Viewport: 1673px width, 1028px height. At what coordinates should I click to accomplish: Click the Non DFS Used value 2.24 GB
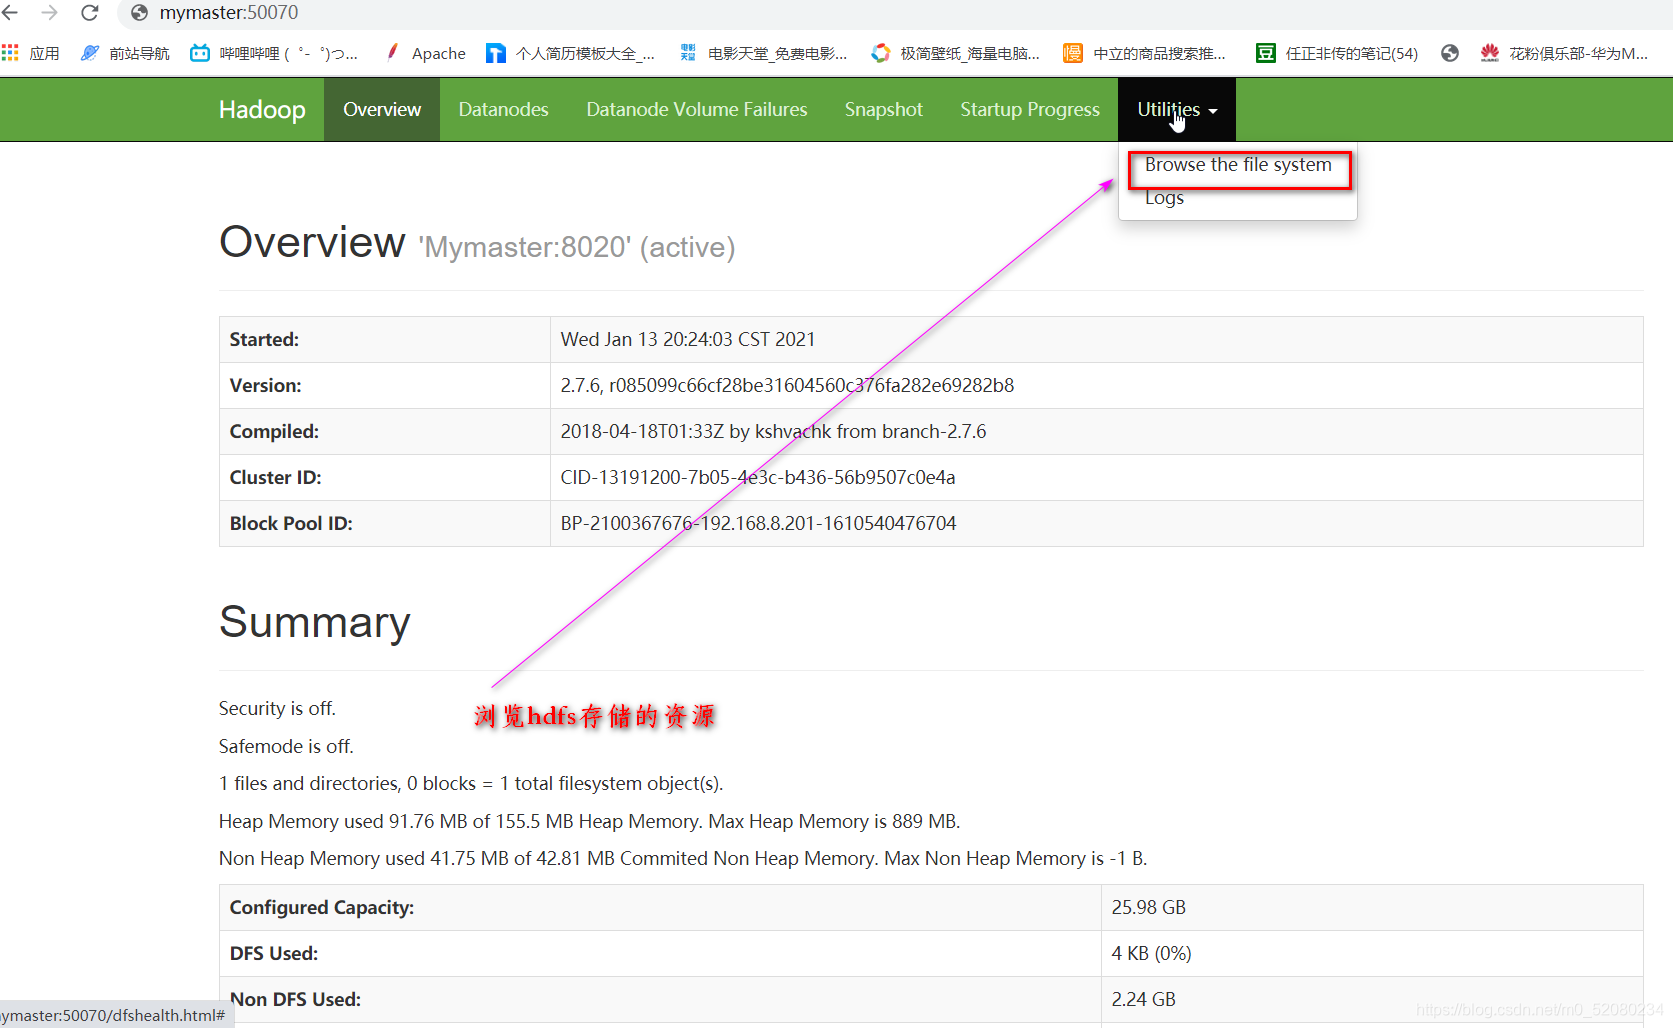1144,999
